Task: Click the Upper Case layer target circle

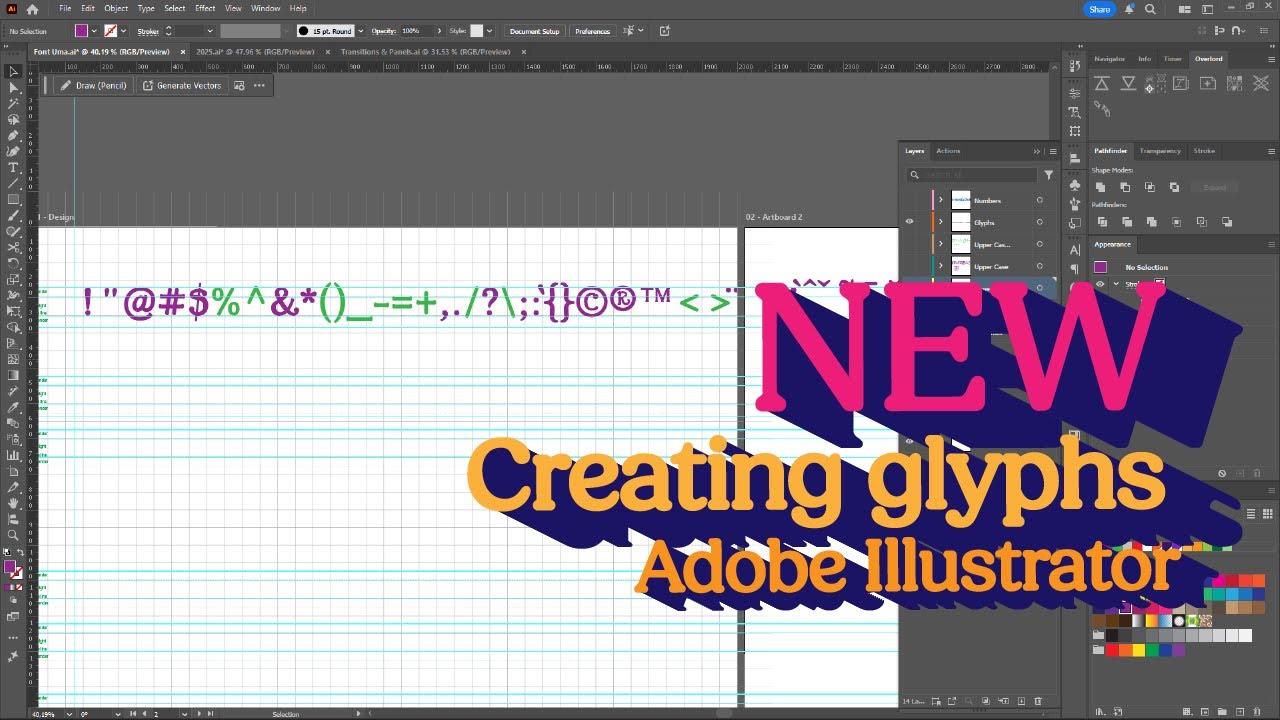Action: click(1039, 267)
